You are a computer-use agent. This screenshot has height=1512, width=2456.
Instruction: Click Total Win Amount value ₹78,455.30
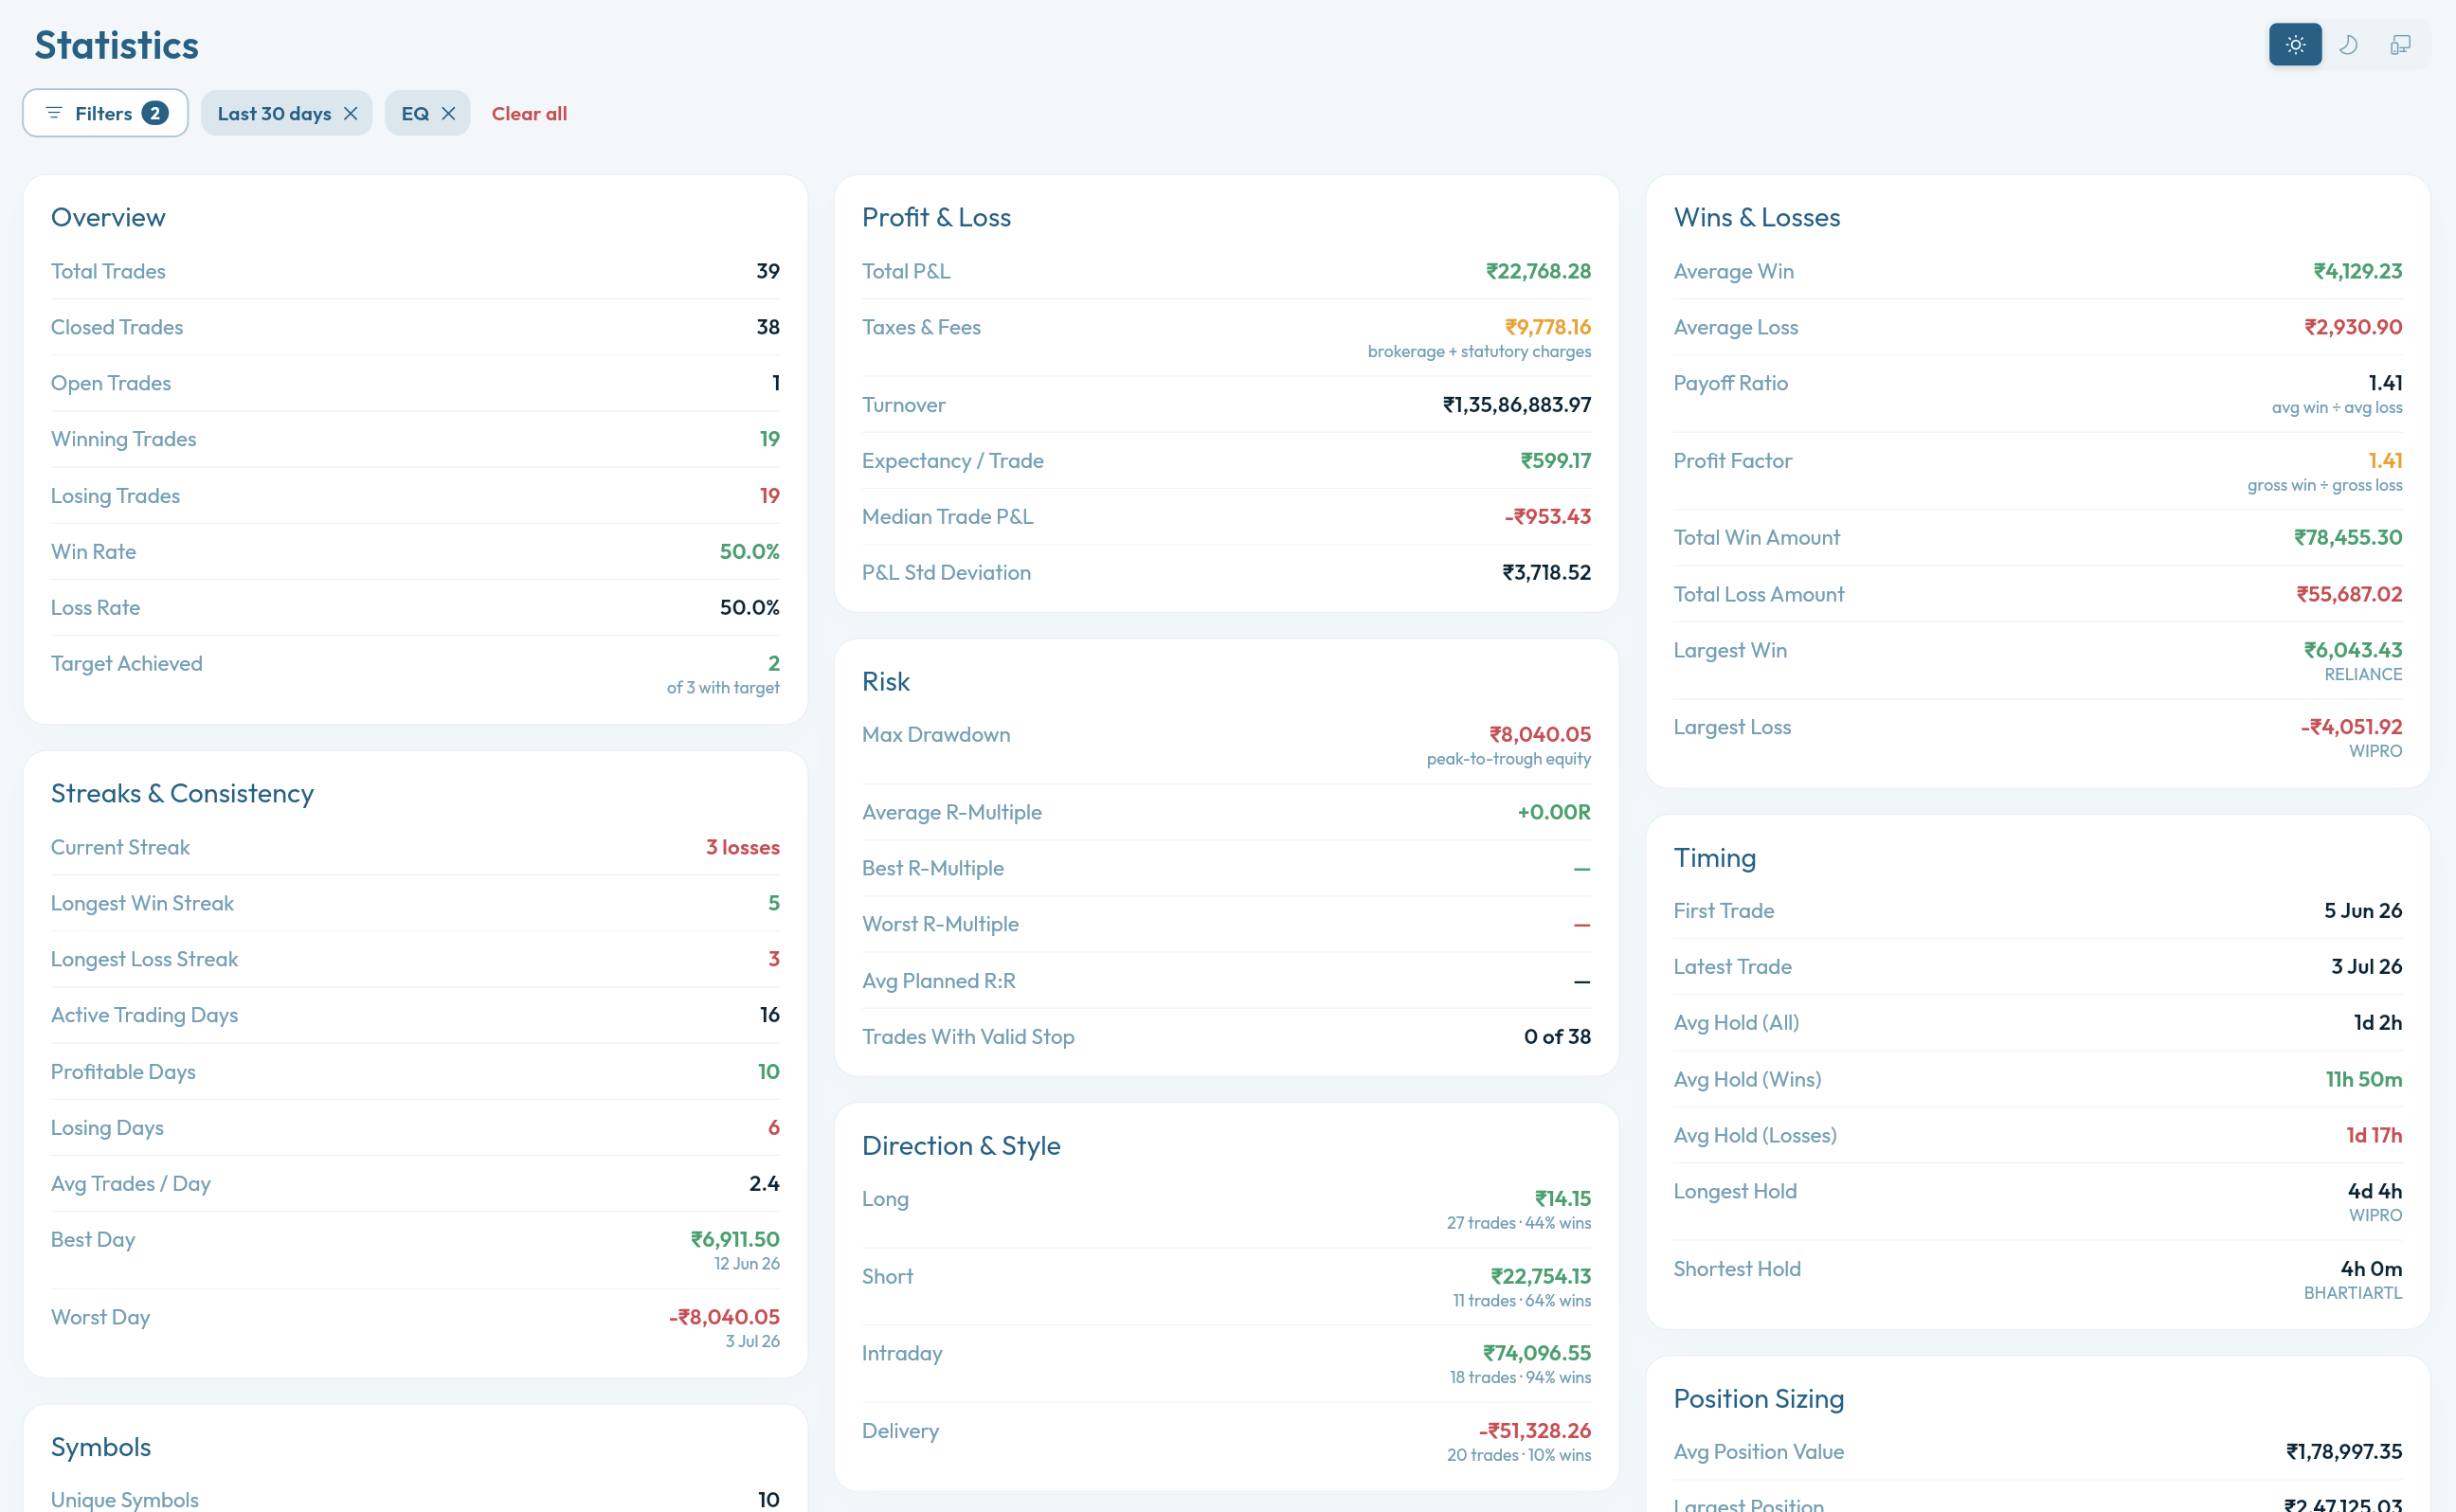point(2348,537)
